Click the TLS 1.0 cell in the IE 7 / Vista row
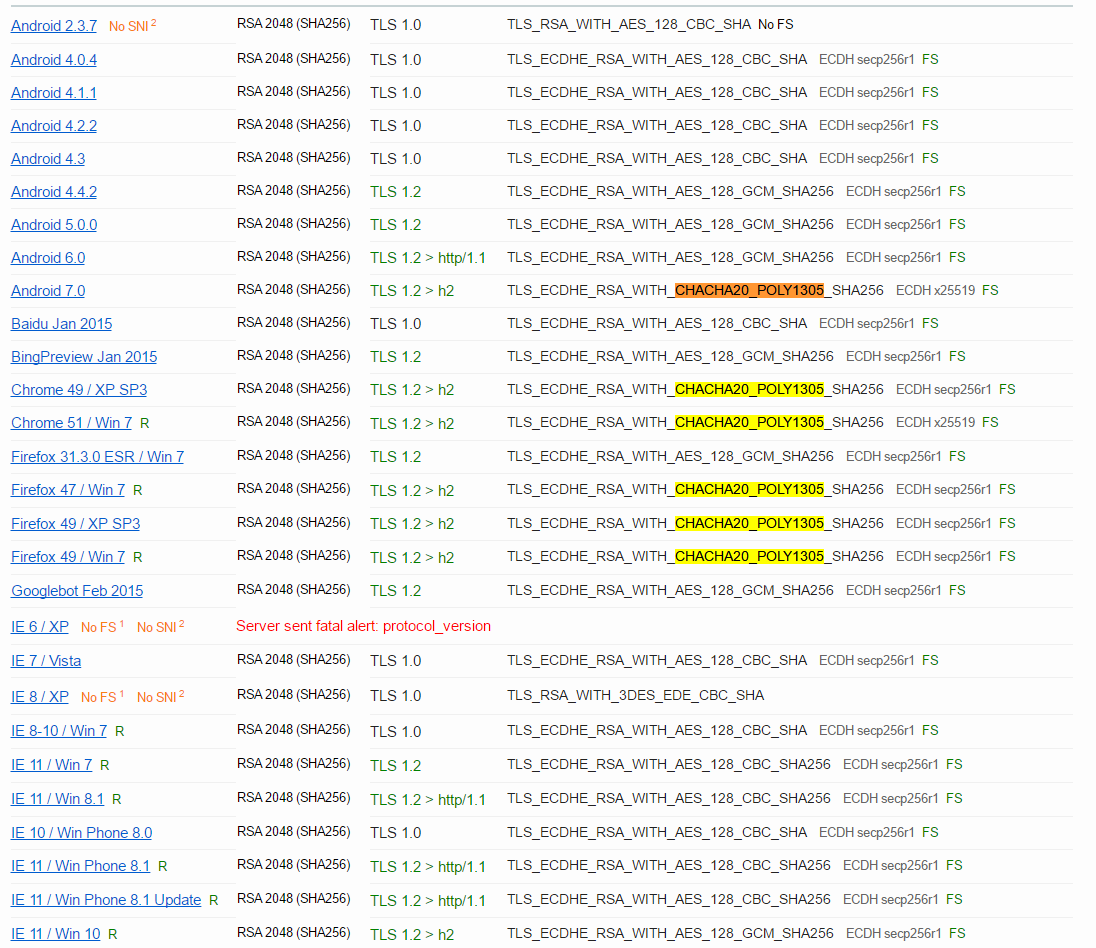 click(x=396, y=661)
